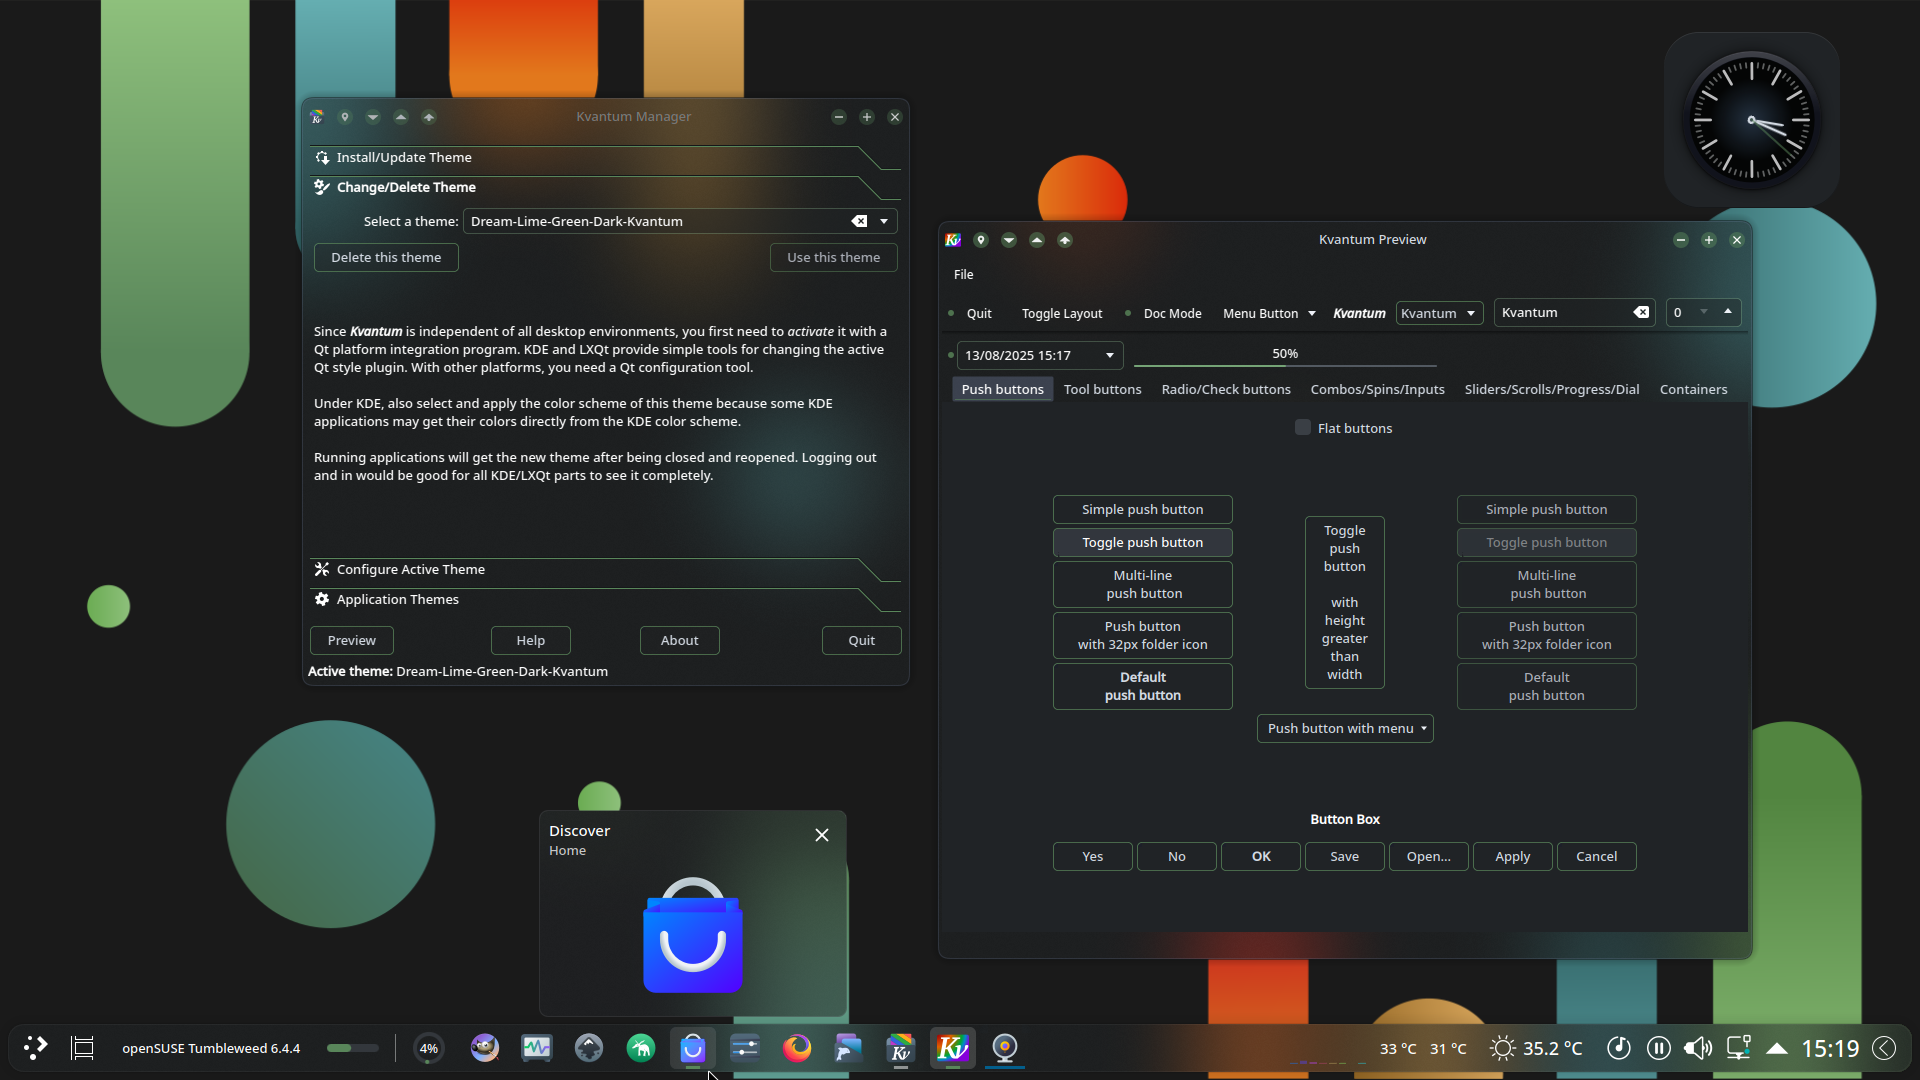The height and width of the screenshot is (1080, 1920).
Task: Open the Kvantum combo box in toolbar
Action: click(1439, 313)
